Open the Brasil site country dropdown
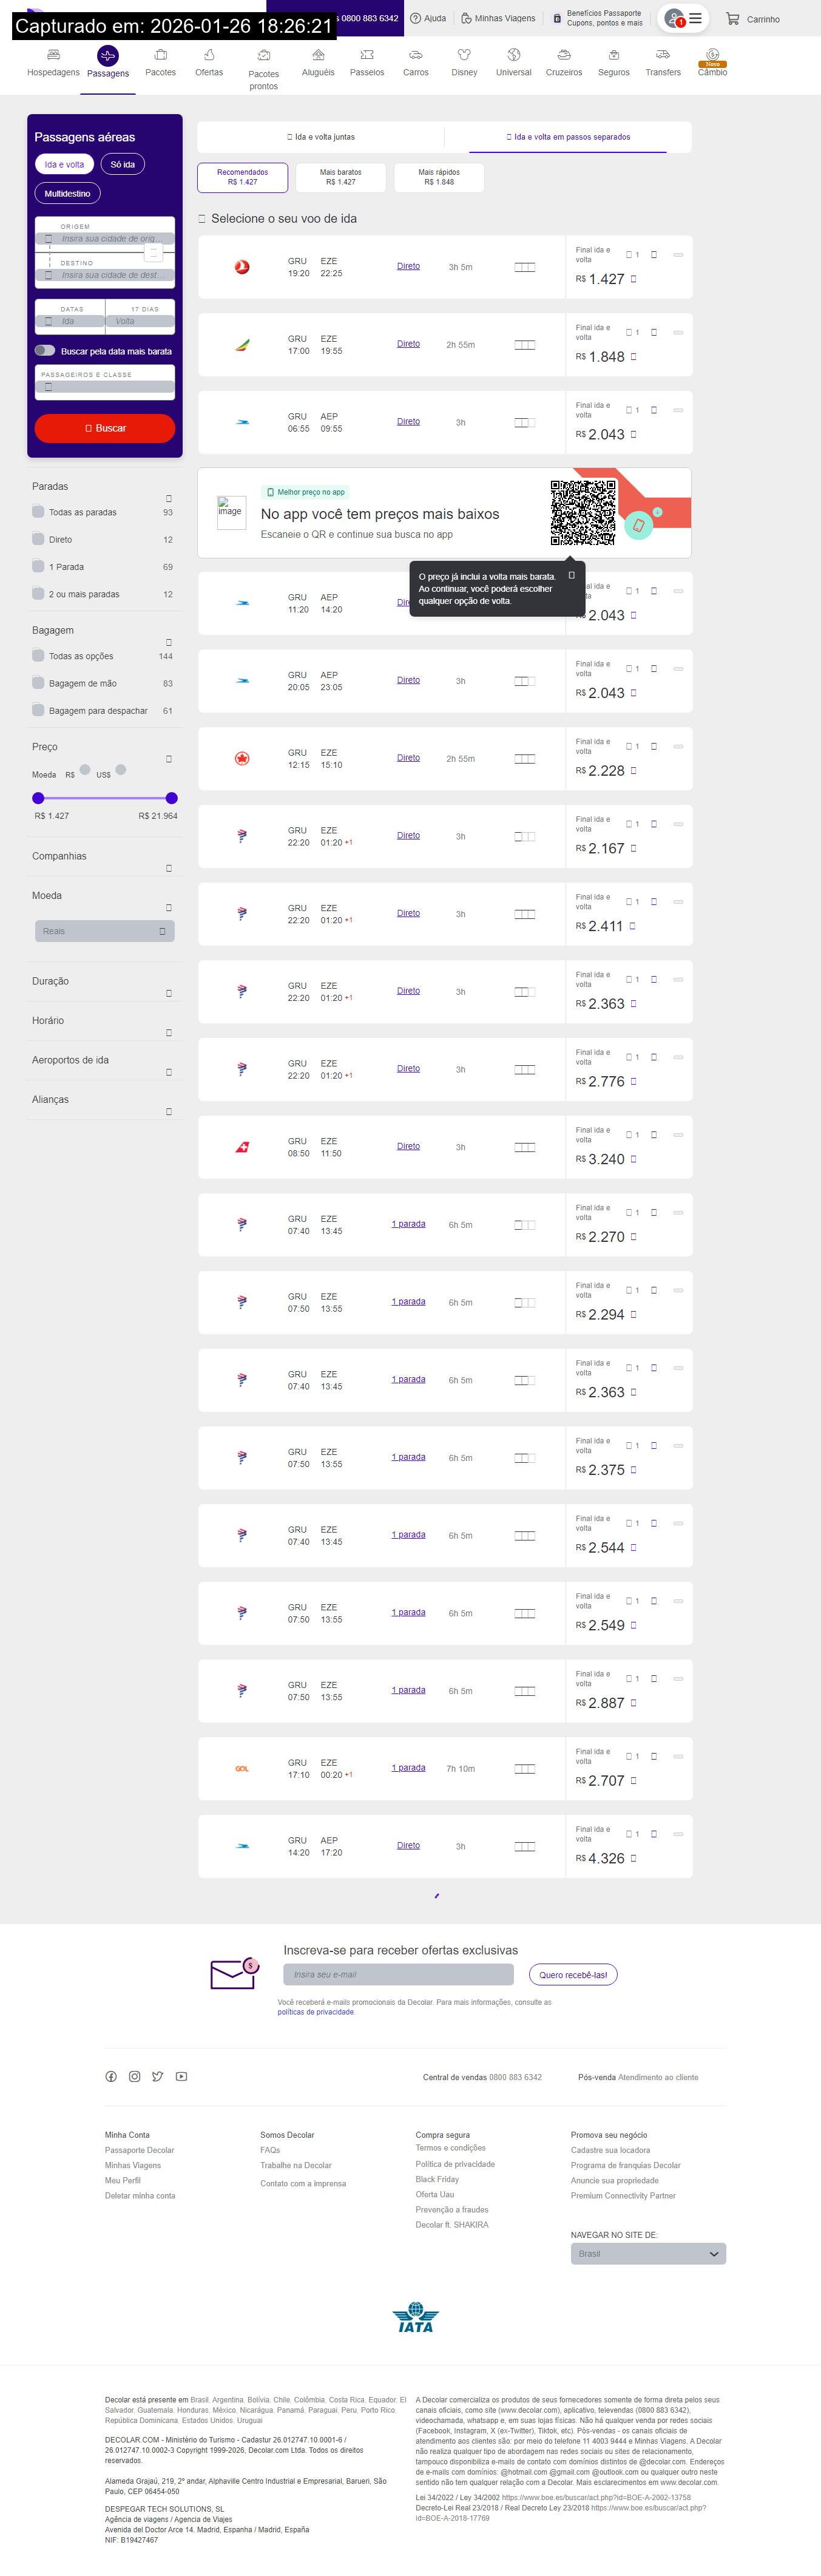 point(647,2253)
